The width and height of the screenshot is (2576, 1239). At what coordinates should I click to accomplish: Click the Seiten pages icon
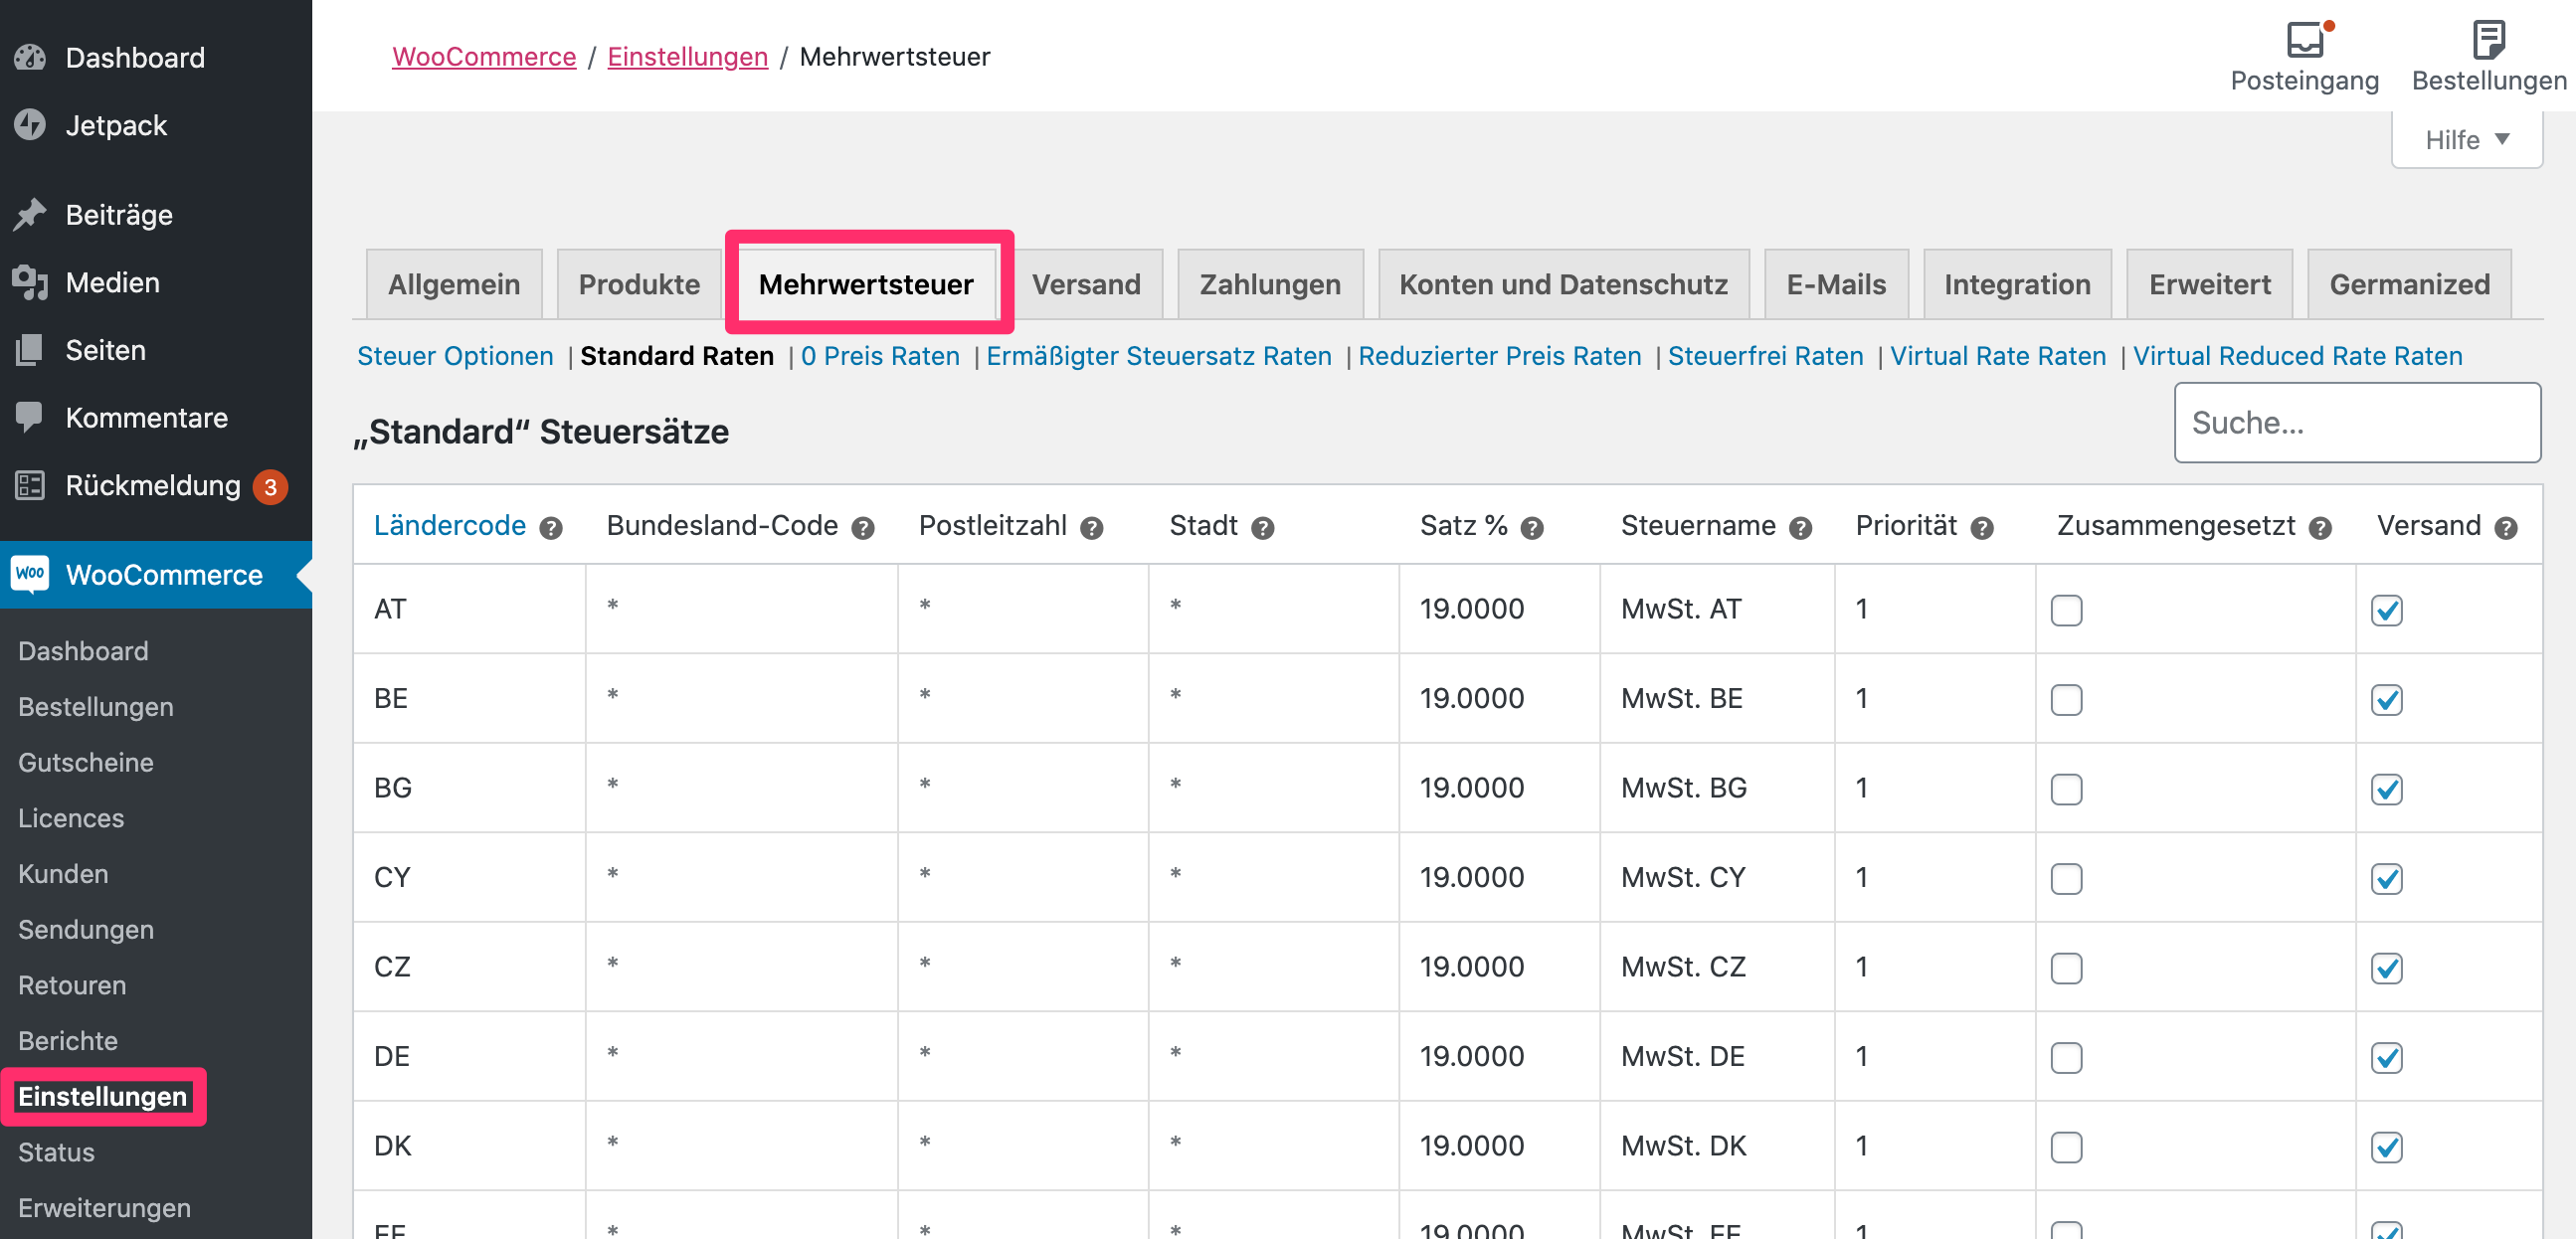[x=30, y=350]
